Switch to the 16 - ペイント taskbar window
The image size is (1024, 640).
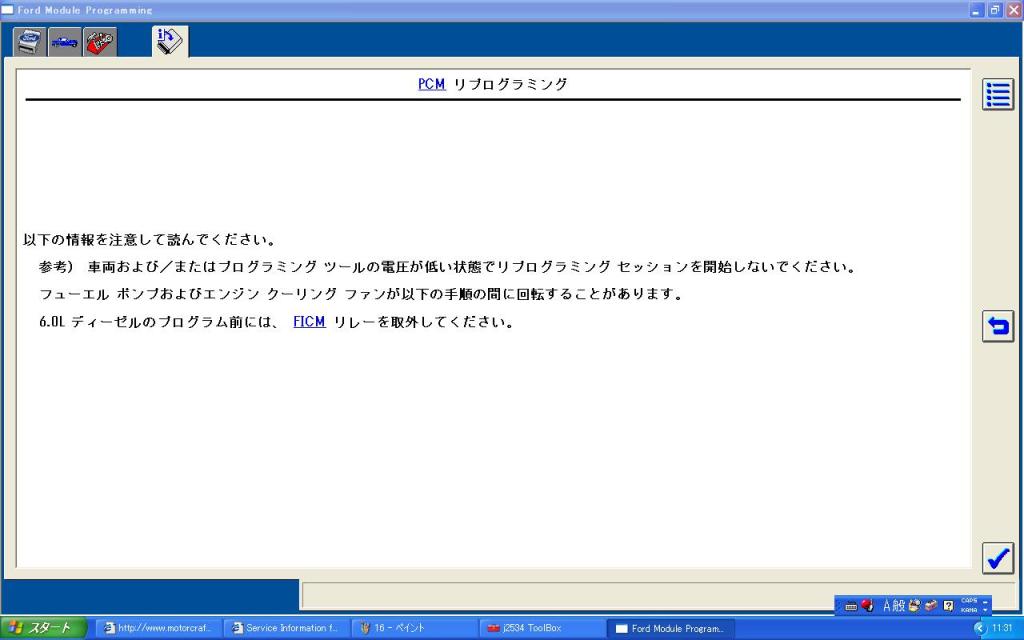point(415,628)
